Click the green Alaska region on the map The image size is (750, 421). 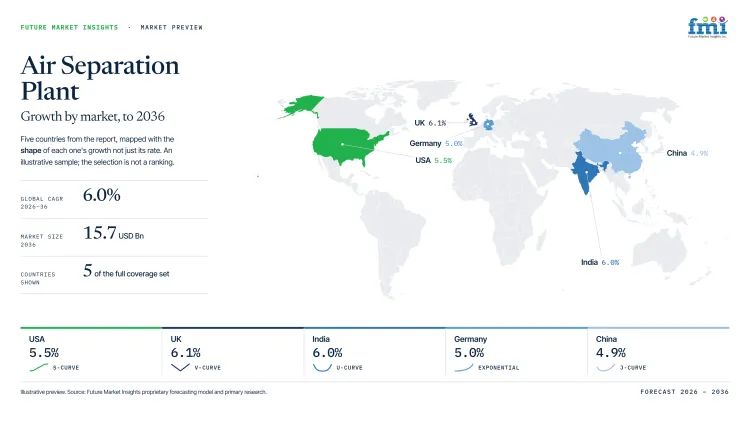pos(301,106)
